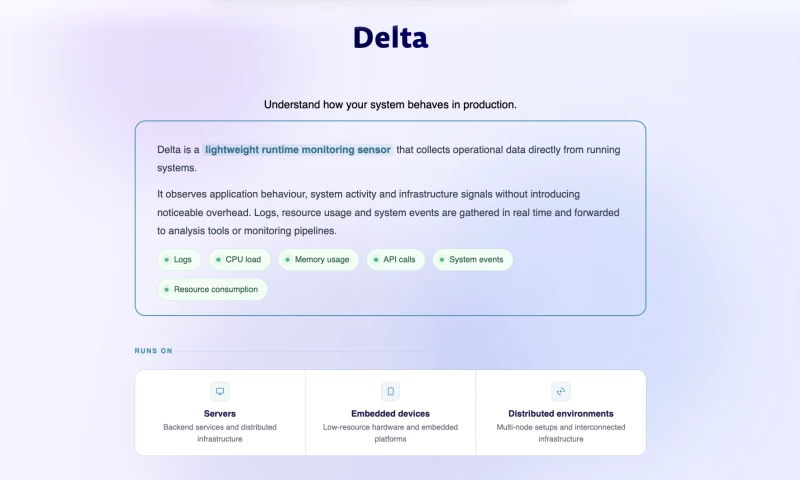Click the green dot on API calls tag
Screen dimensions: 800x480
[x=376, y=260]
